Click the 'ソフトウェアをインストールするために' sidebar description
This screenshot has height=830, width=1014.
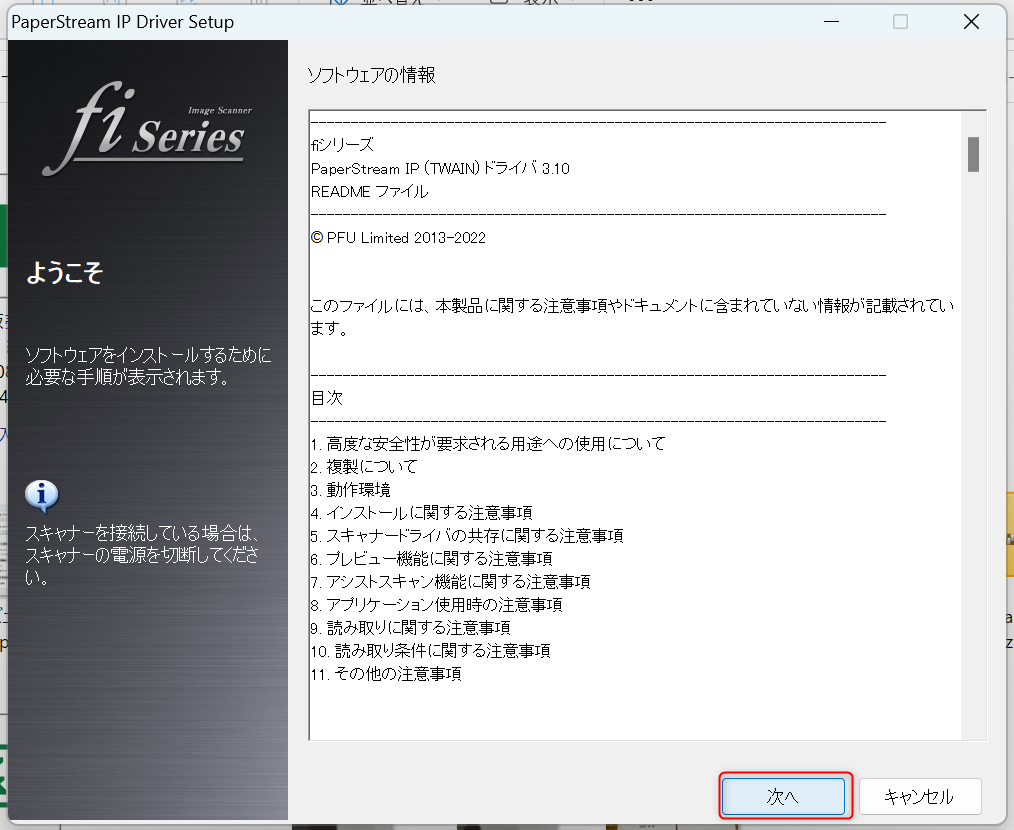148,366
